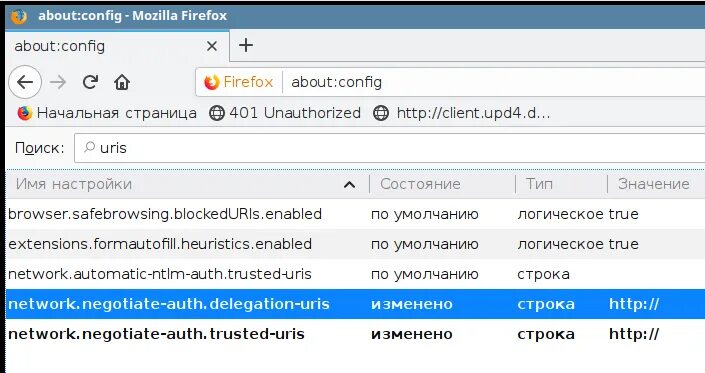Sort by the Тип column header
The image size is (705, 373).
click(562, 184)
